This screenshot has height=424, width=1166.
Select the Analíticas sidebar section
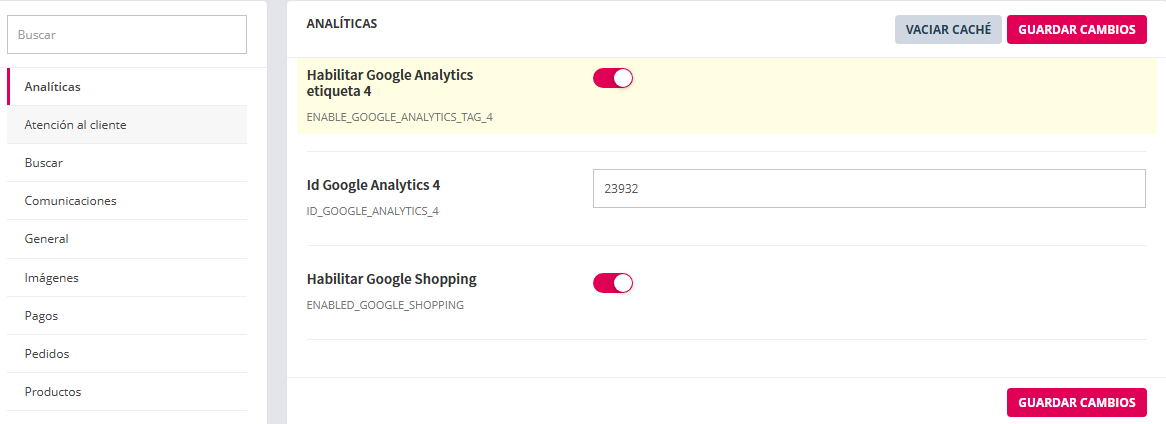coord(53,87)
